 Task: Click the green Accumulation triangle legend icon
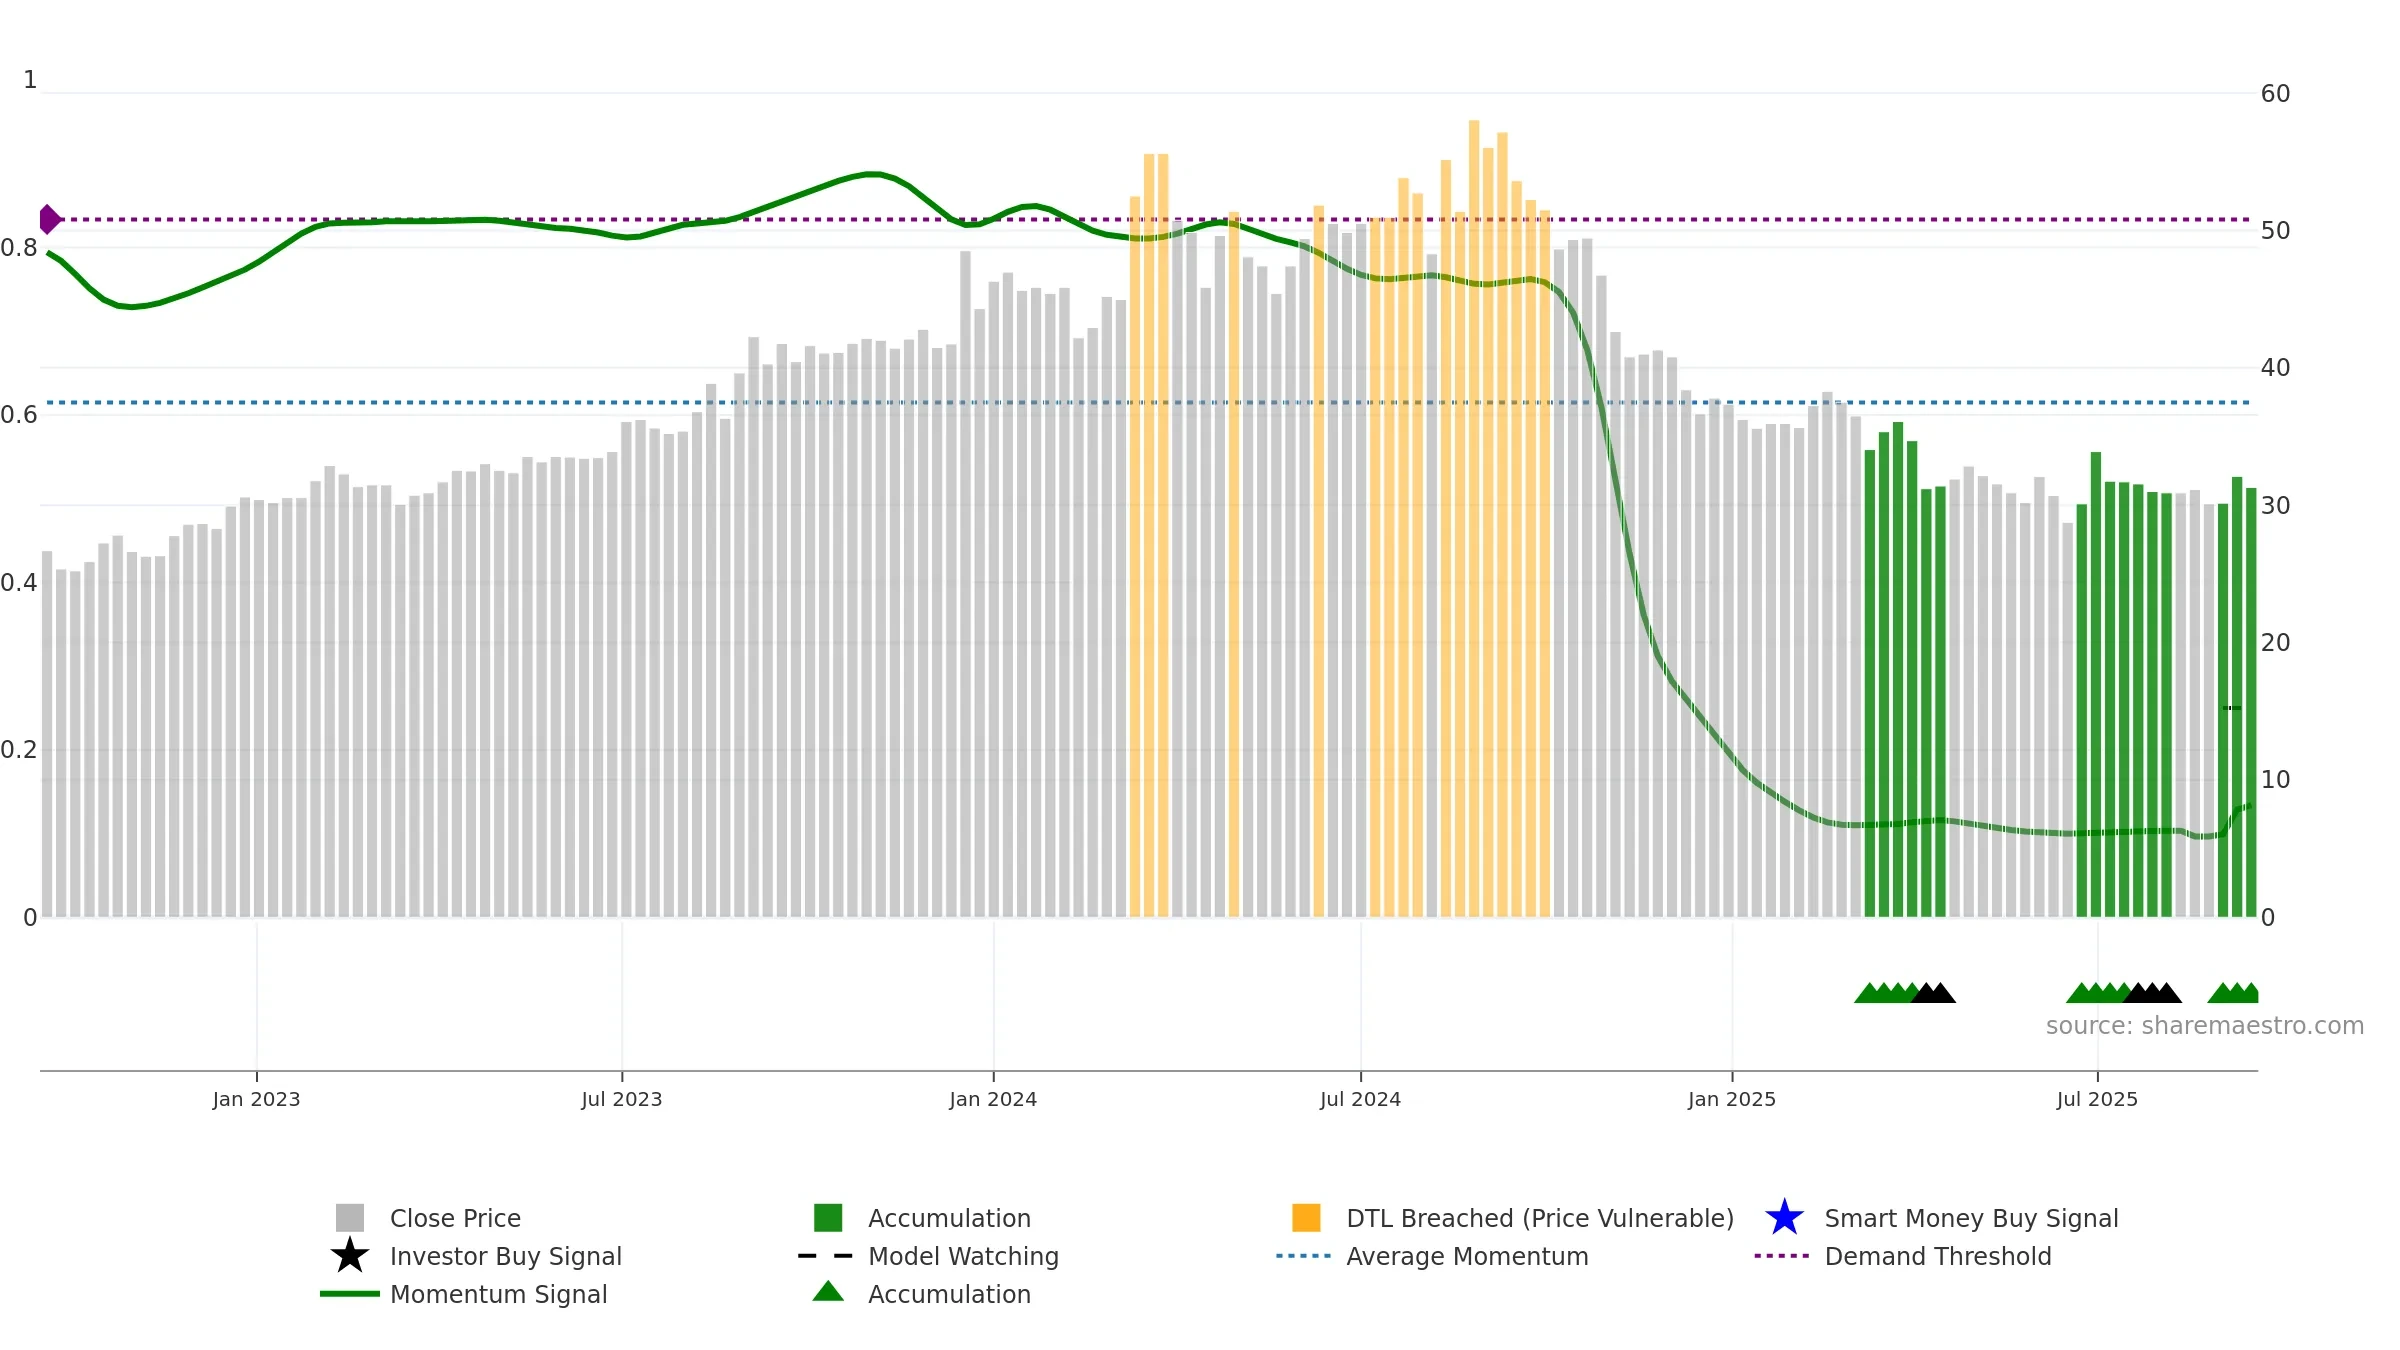(828, 1292)
